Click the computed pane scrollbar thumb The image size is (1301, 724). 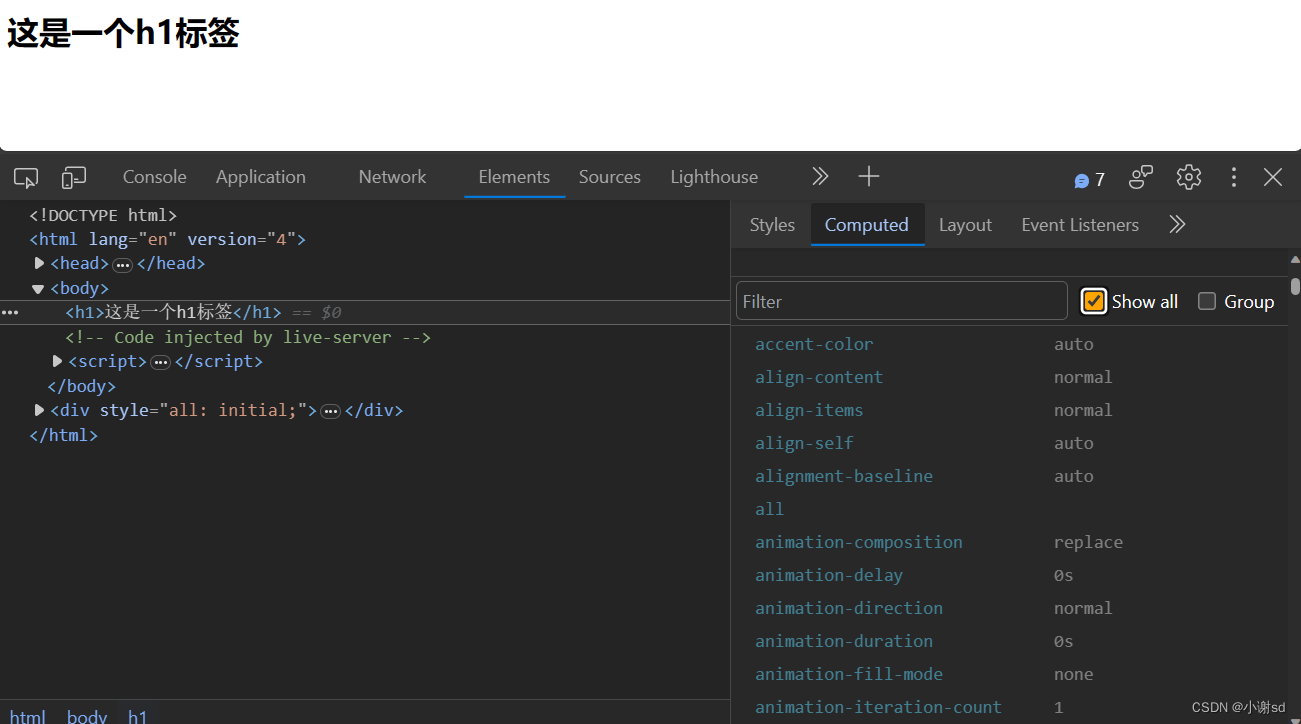(x=1295, y=287)
